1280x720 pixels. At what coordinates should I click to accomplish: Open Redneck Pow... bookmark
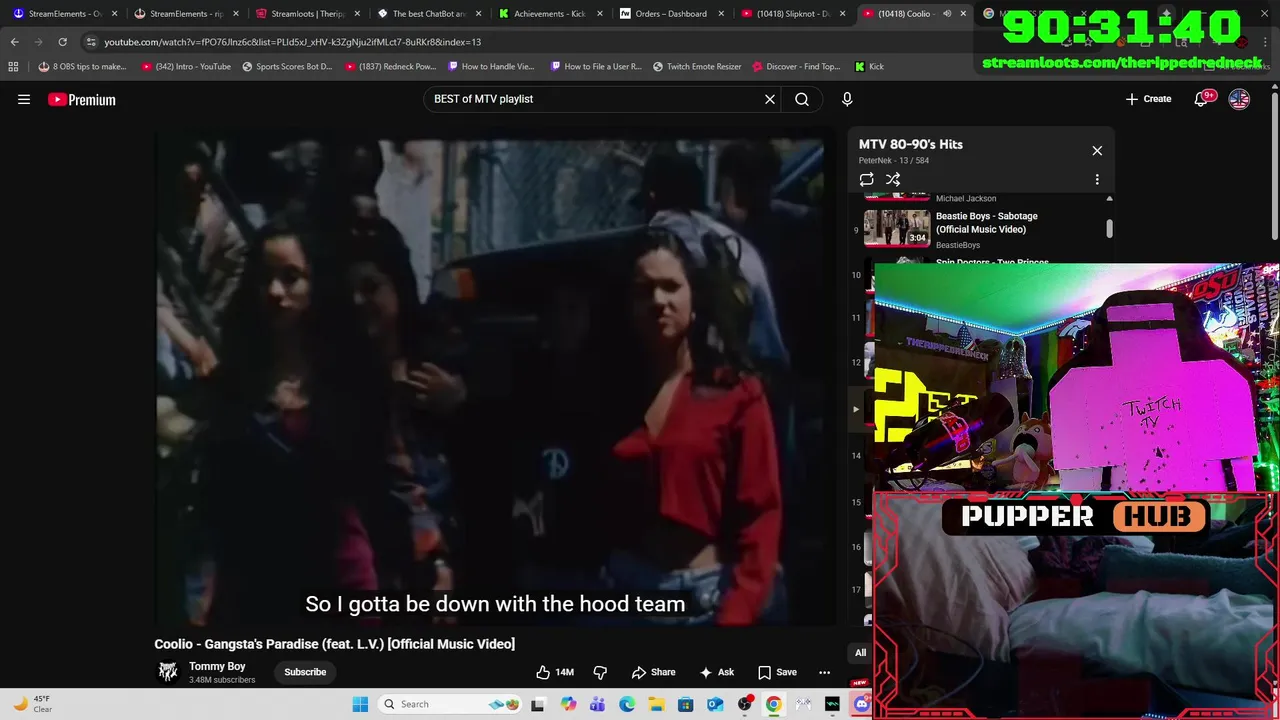[391, 67]
